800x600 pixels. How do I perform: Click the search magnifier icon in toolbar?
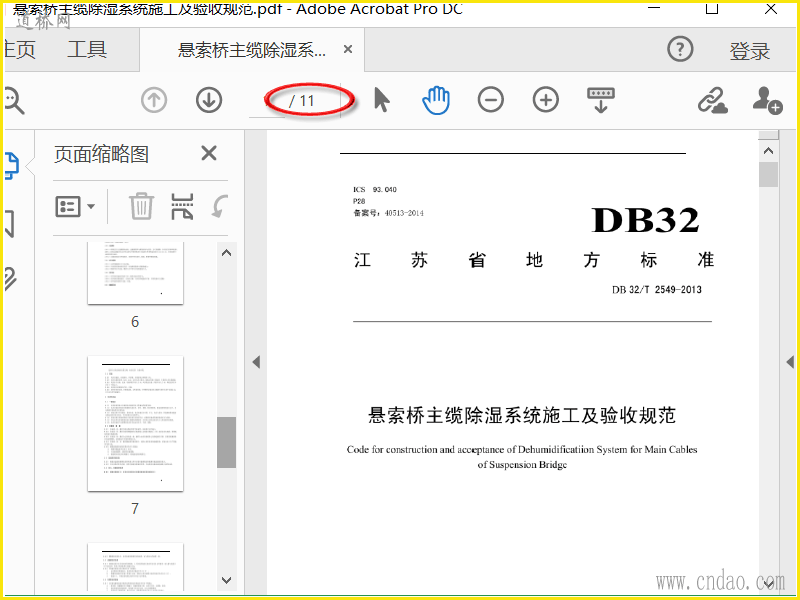click(14, 100)
